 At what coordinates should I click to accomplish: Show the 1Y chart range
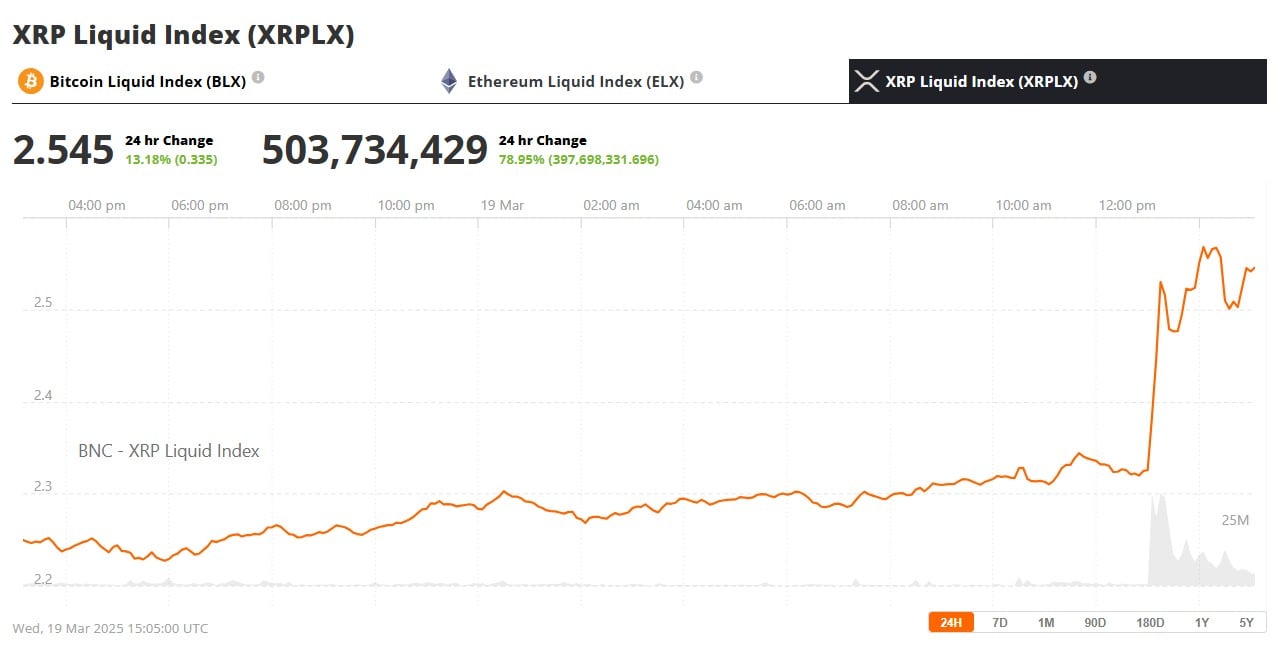point(1202,622)
